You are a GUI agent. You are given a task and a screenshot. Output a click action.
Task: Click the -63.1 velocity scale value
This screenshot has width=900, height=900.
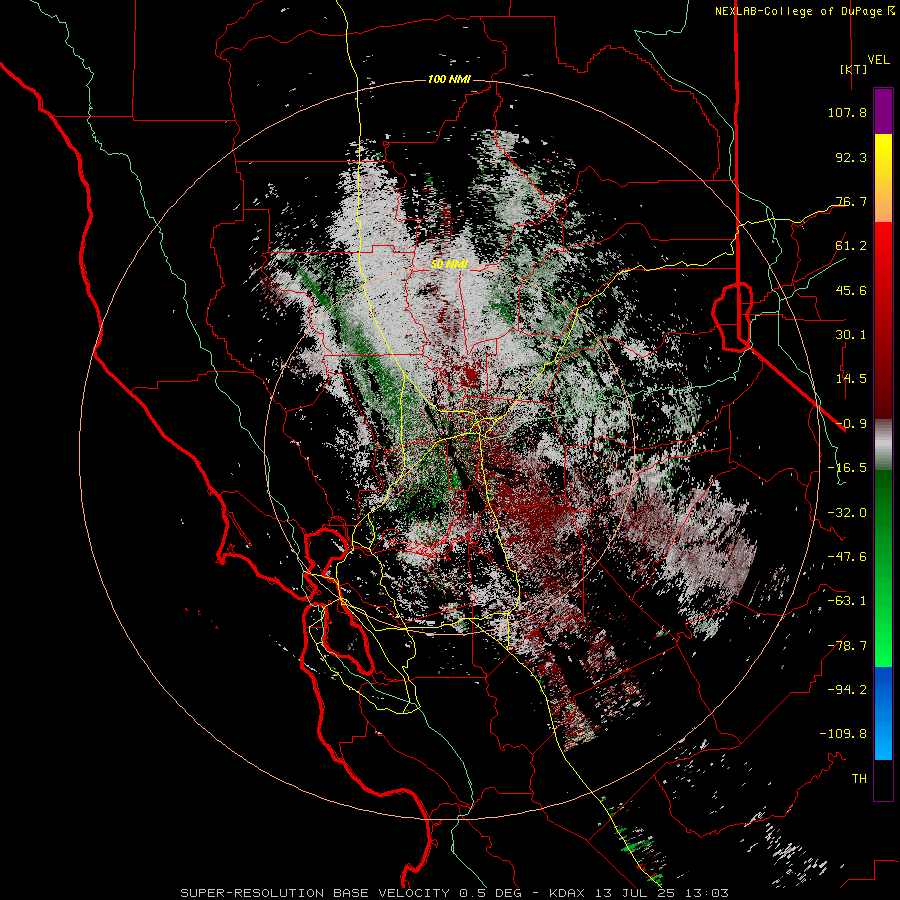847,601
